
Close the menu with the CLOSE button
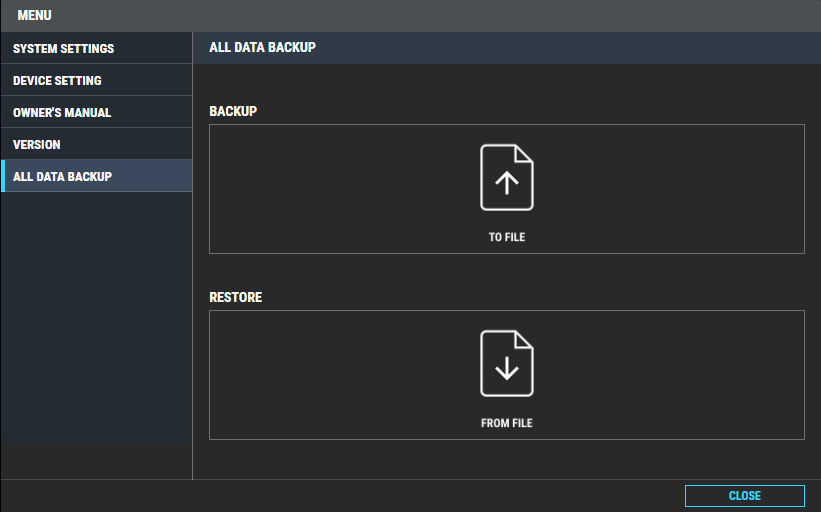tap(745, 495)
